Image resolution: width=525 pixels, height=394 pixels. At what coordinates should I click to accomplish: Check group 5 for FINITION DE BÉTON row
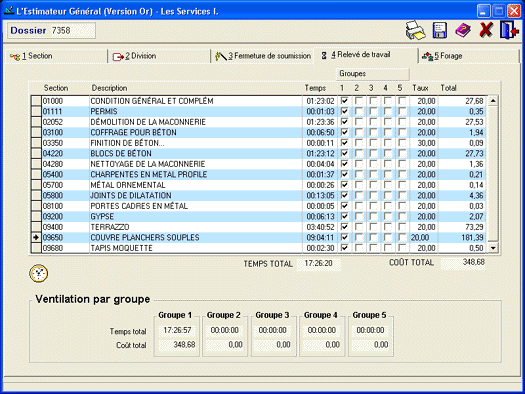(402, 143)
